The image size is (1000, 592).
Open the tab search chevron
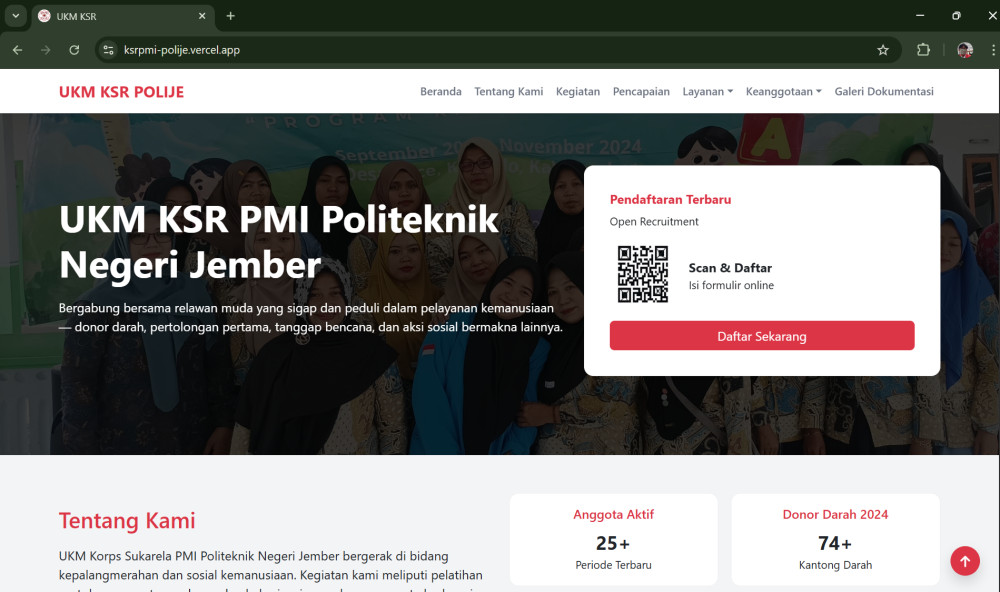pos(15,16)
